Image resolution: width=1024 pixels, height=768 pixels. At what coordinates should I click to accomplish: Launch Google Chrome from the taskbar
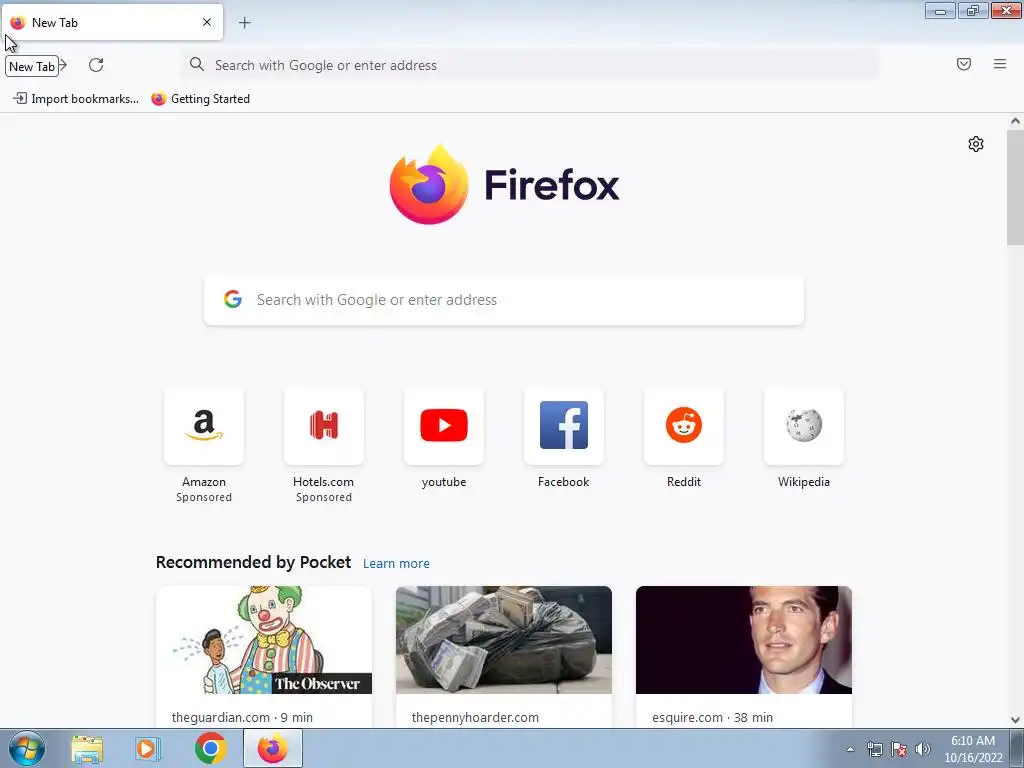tap(210, 748)
